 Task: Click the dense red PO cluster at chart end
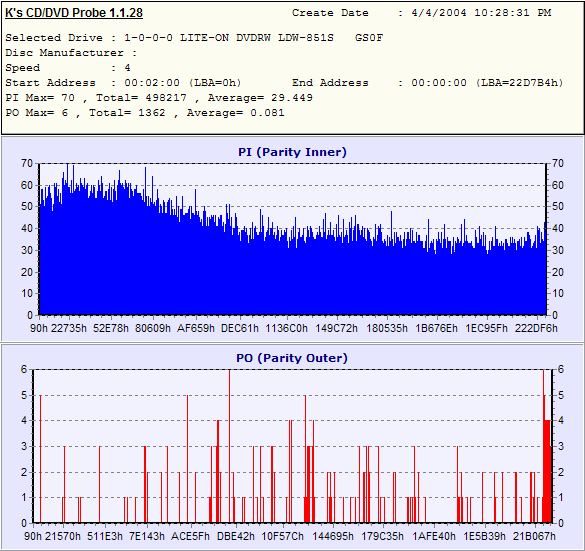pos(547,470)
